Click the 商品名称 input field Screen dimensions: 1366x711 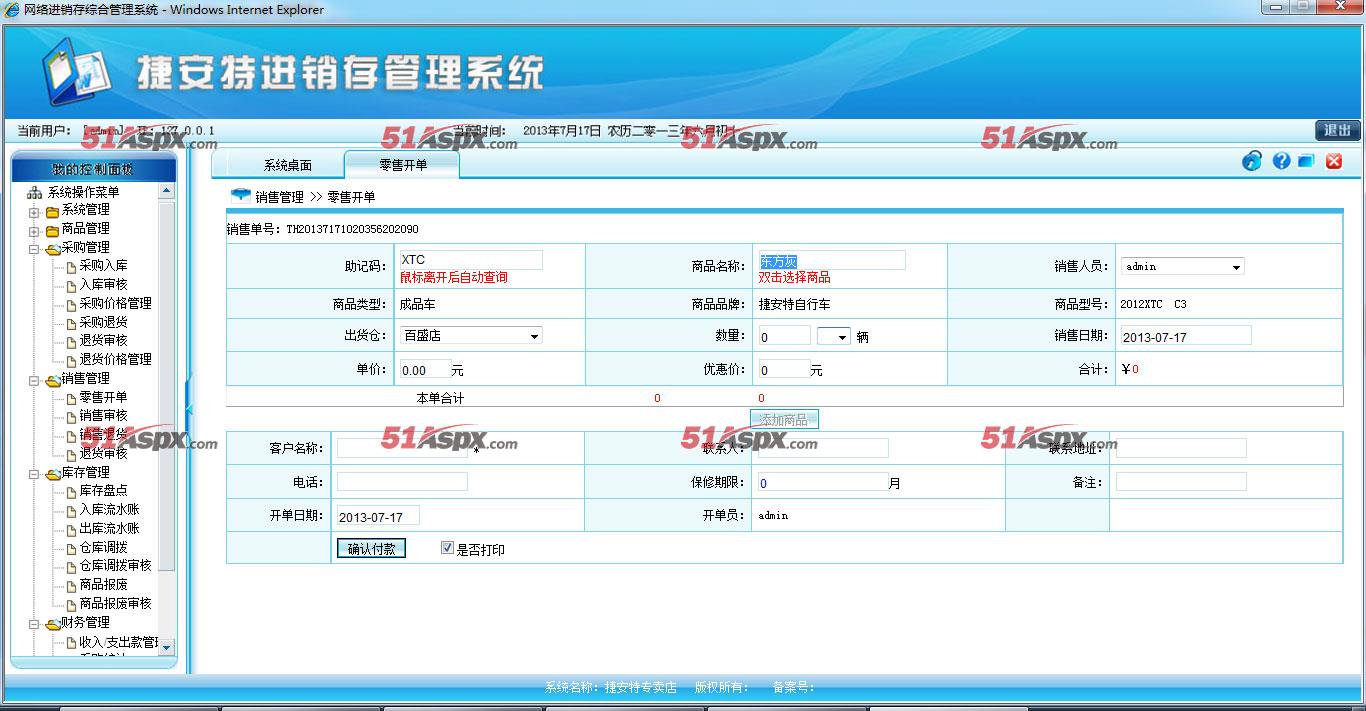coord(832,260)
